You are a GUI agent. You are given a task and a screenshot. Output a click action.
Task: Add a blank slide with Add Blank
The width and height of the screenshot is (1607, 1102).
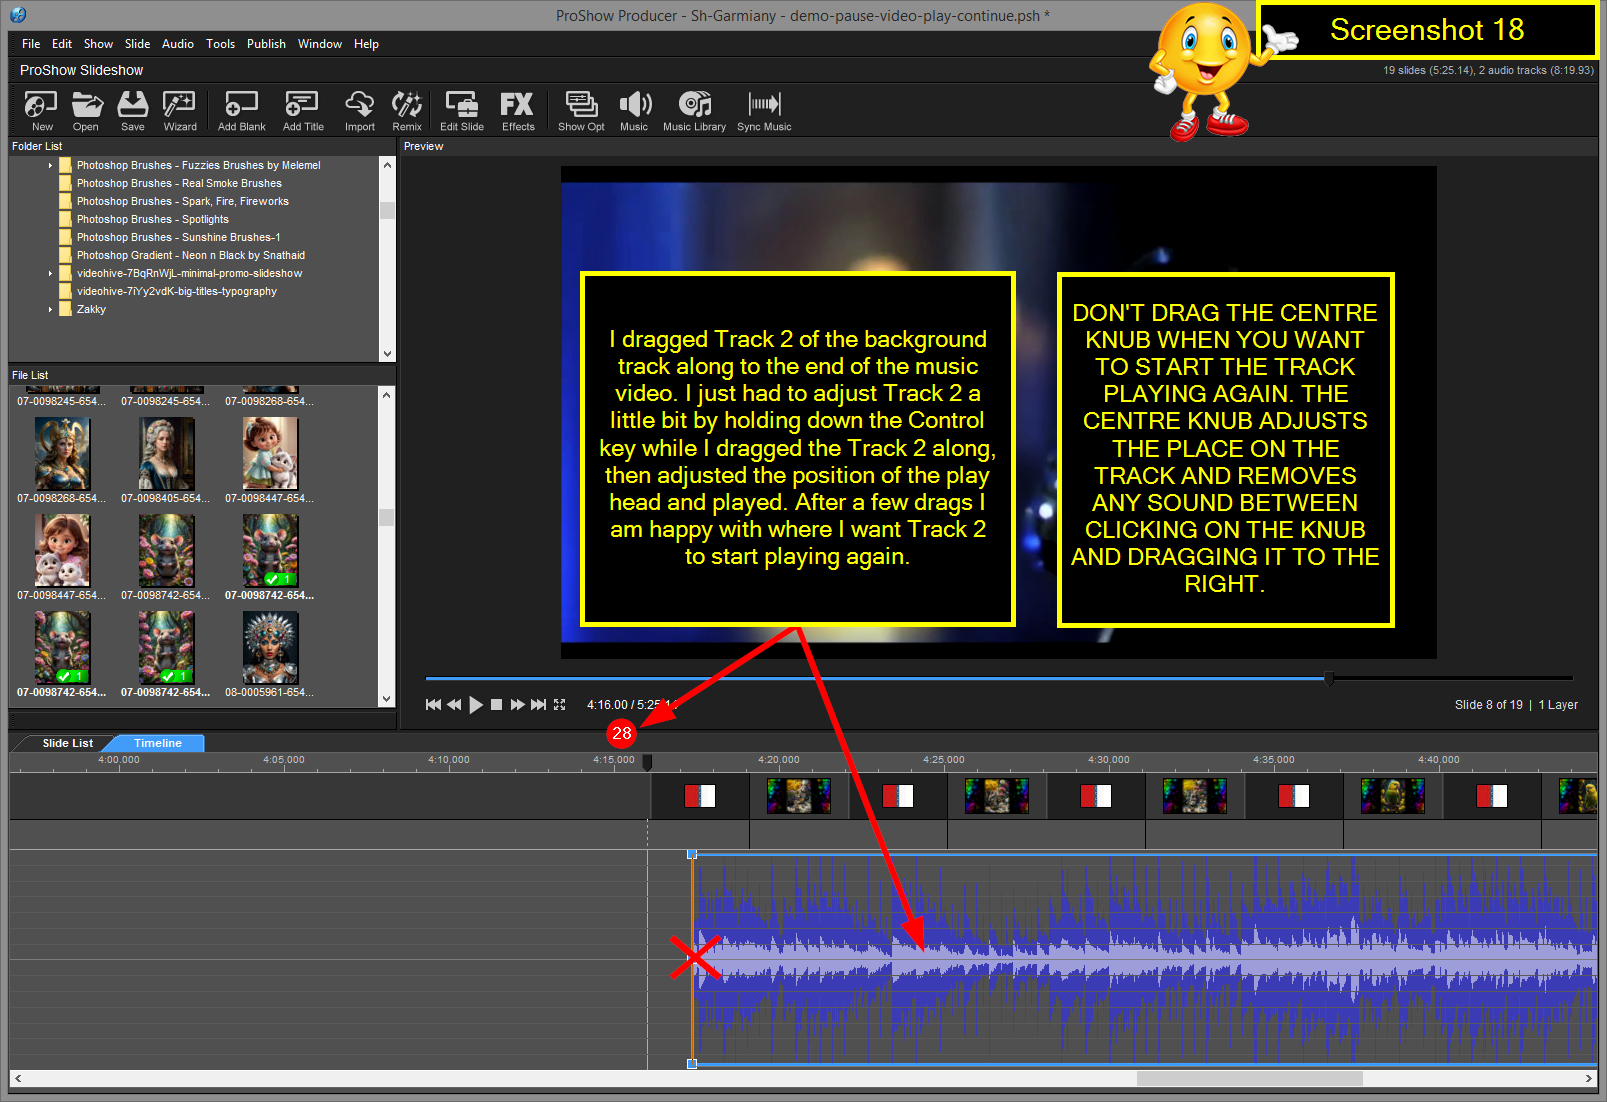coord(242,111)
